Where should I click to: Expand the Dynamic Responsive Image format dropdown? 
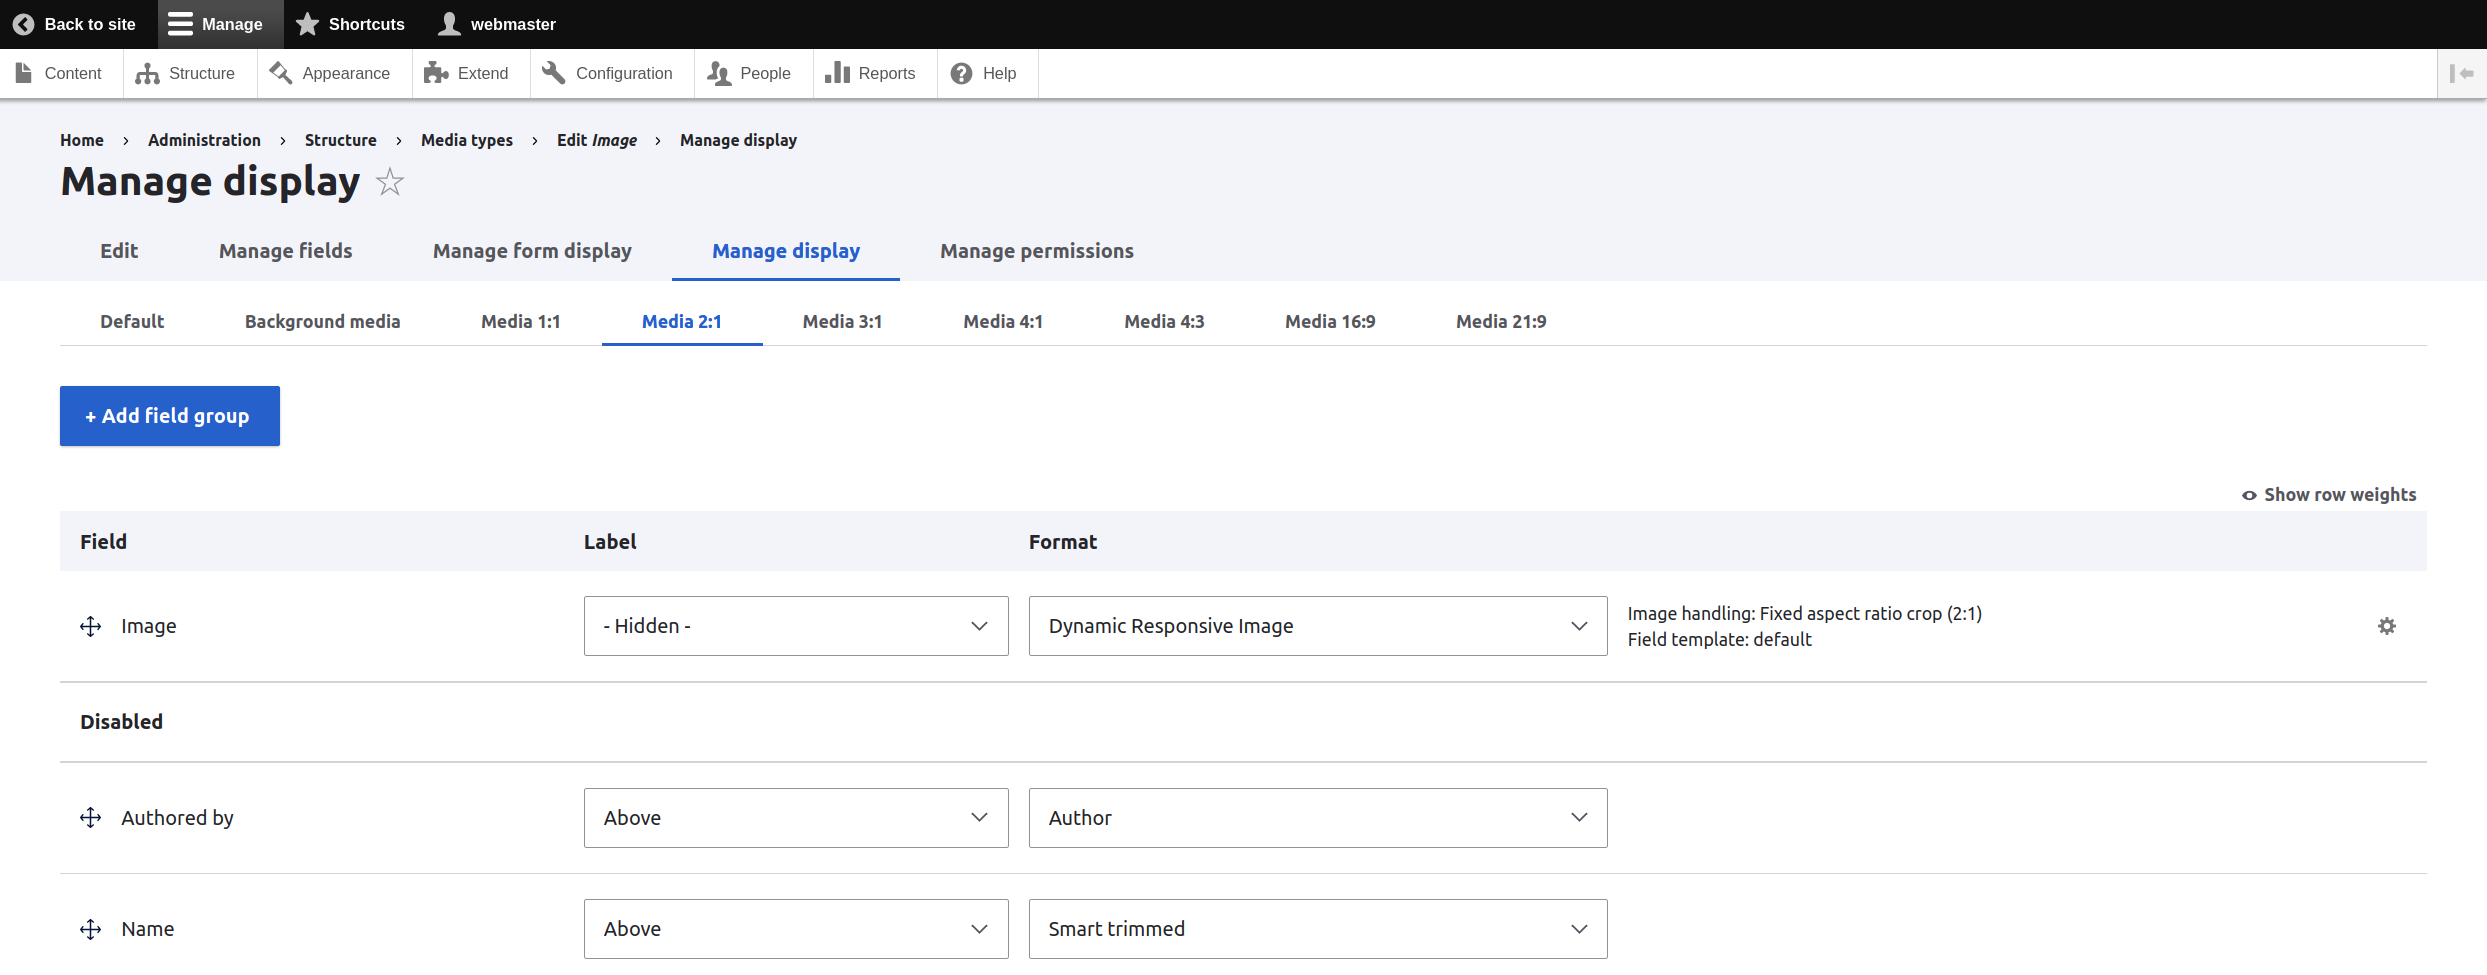tap(1317, 626)
